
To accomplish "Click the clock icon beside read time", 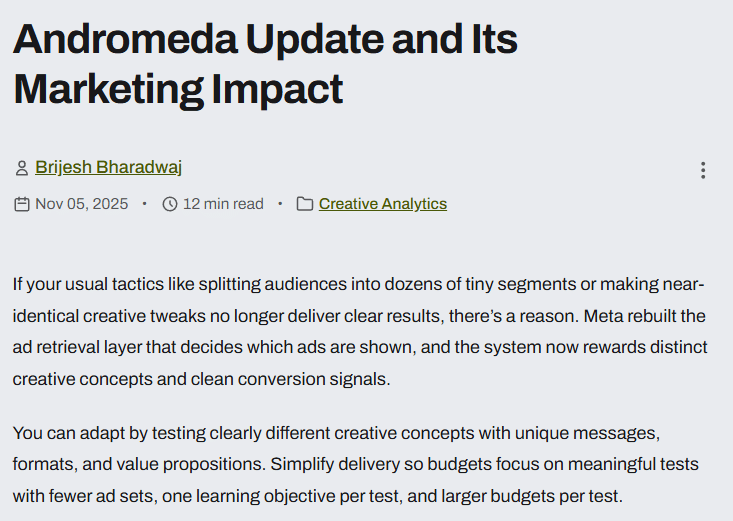I will coord(170,204).
